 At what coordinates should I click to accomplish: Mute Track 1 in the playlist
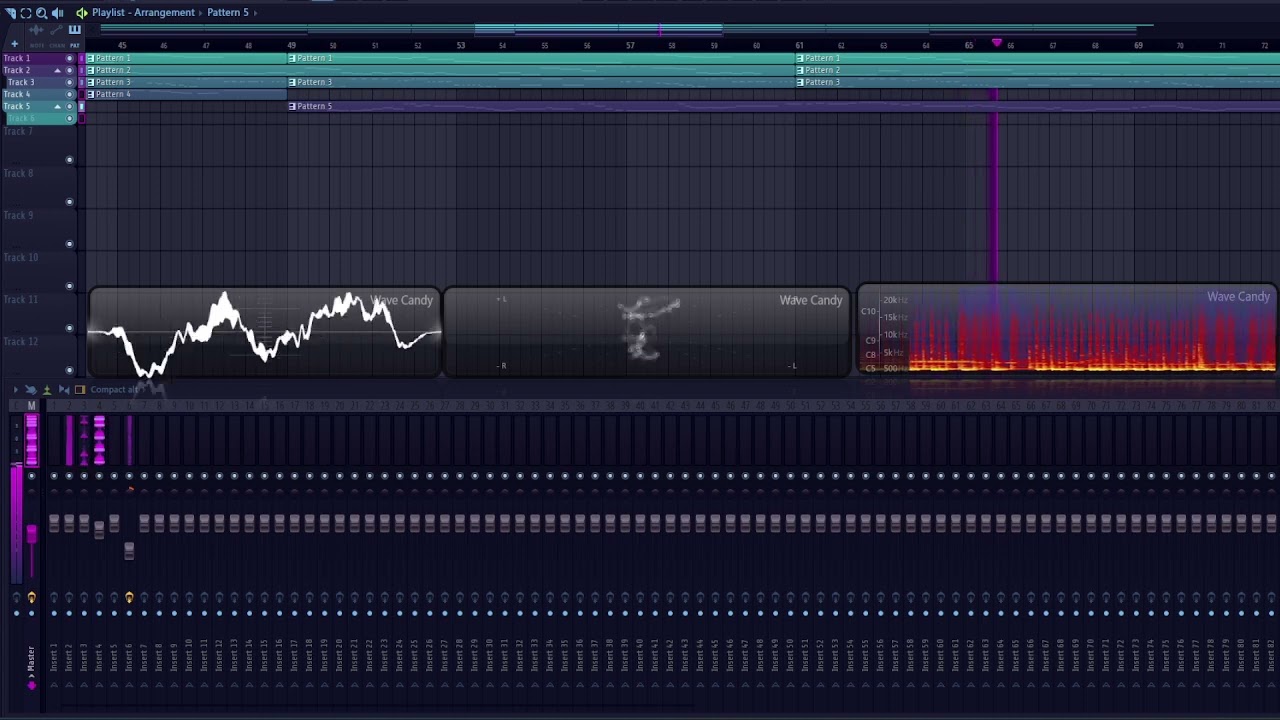click(69, 58)
